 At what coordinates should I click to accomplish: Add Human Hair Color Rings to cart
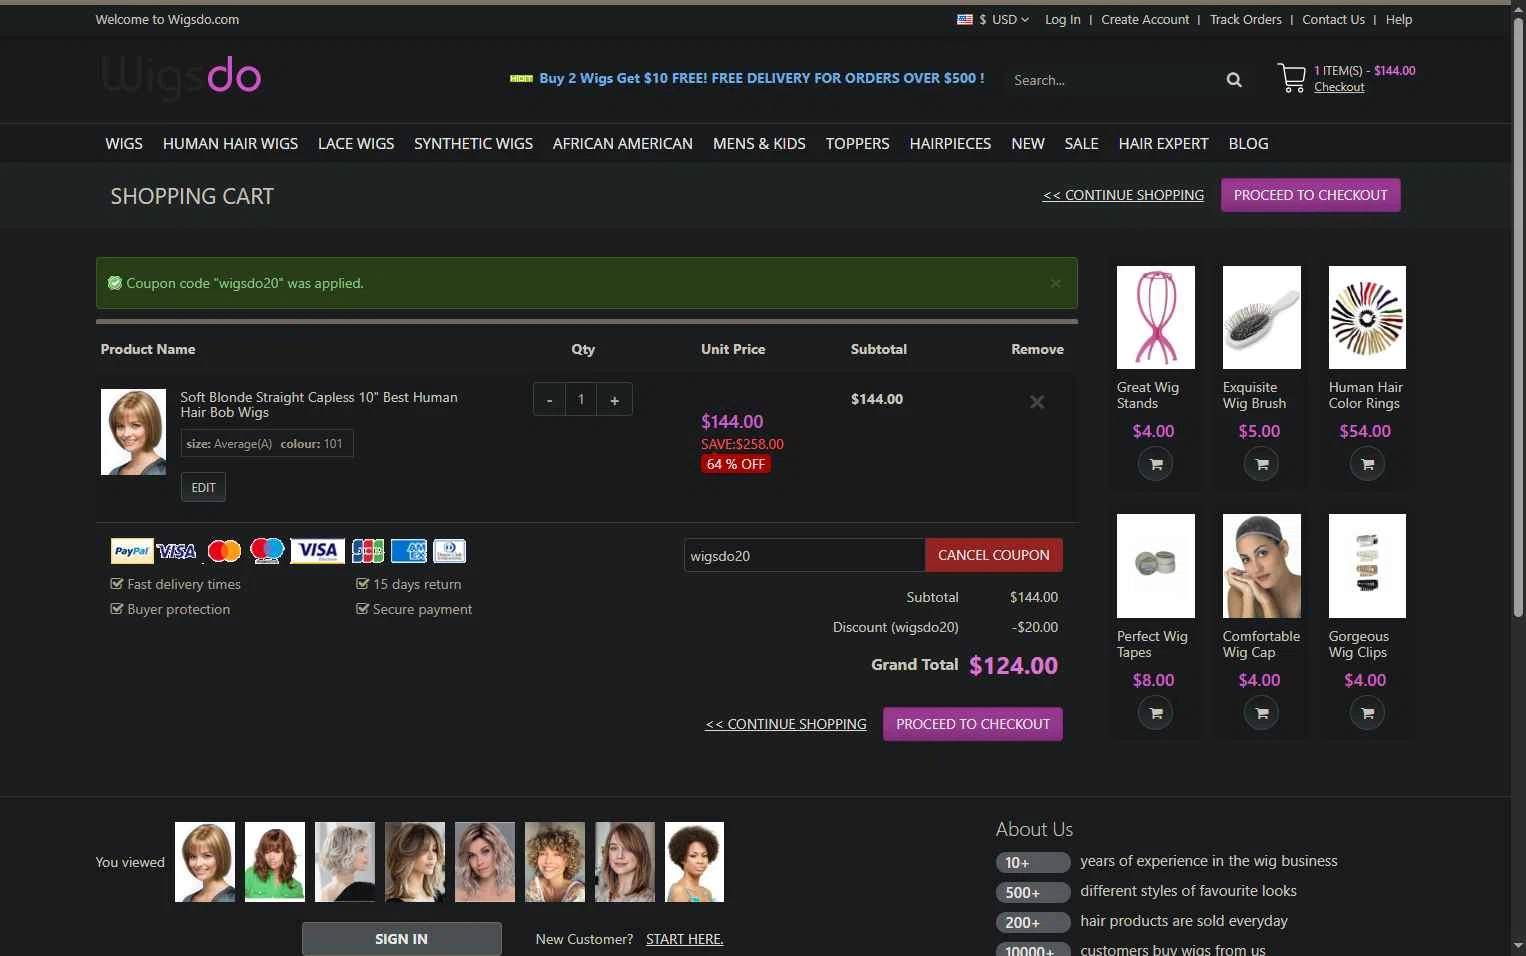(x=1367, y=464)
